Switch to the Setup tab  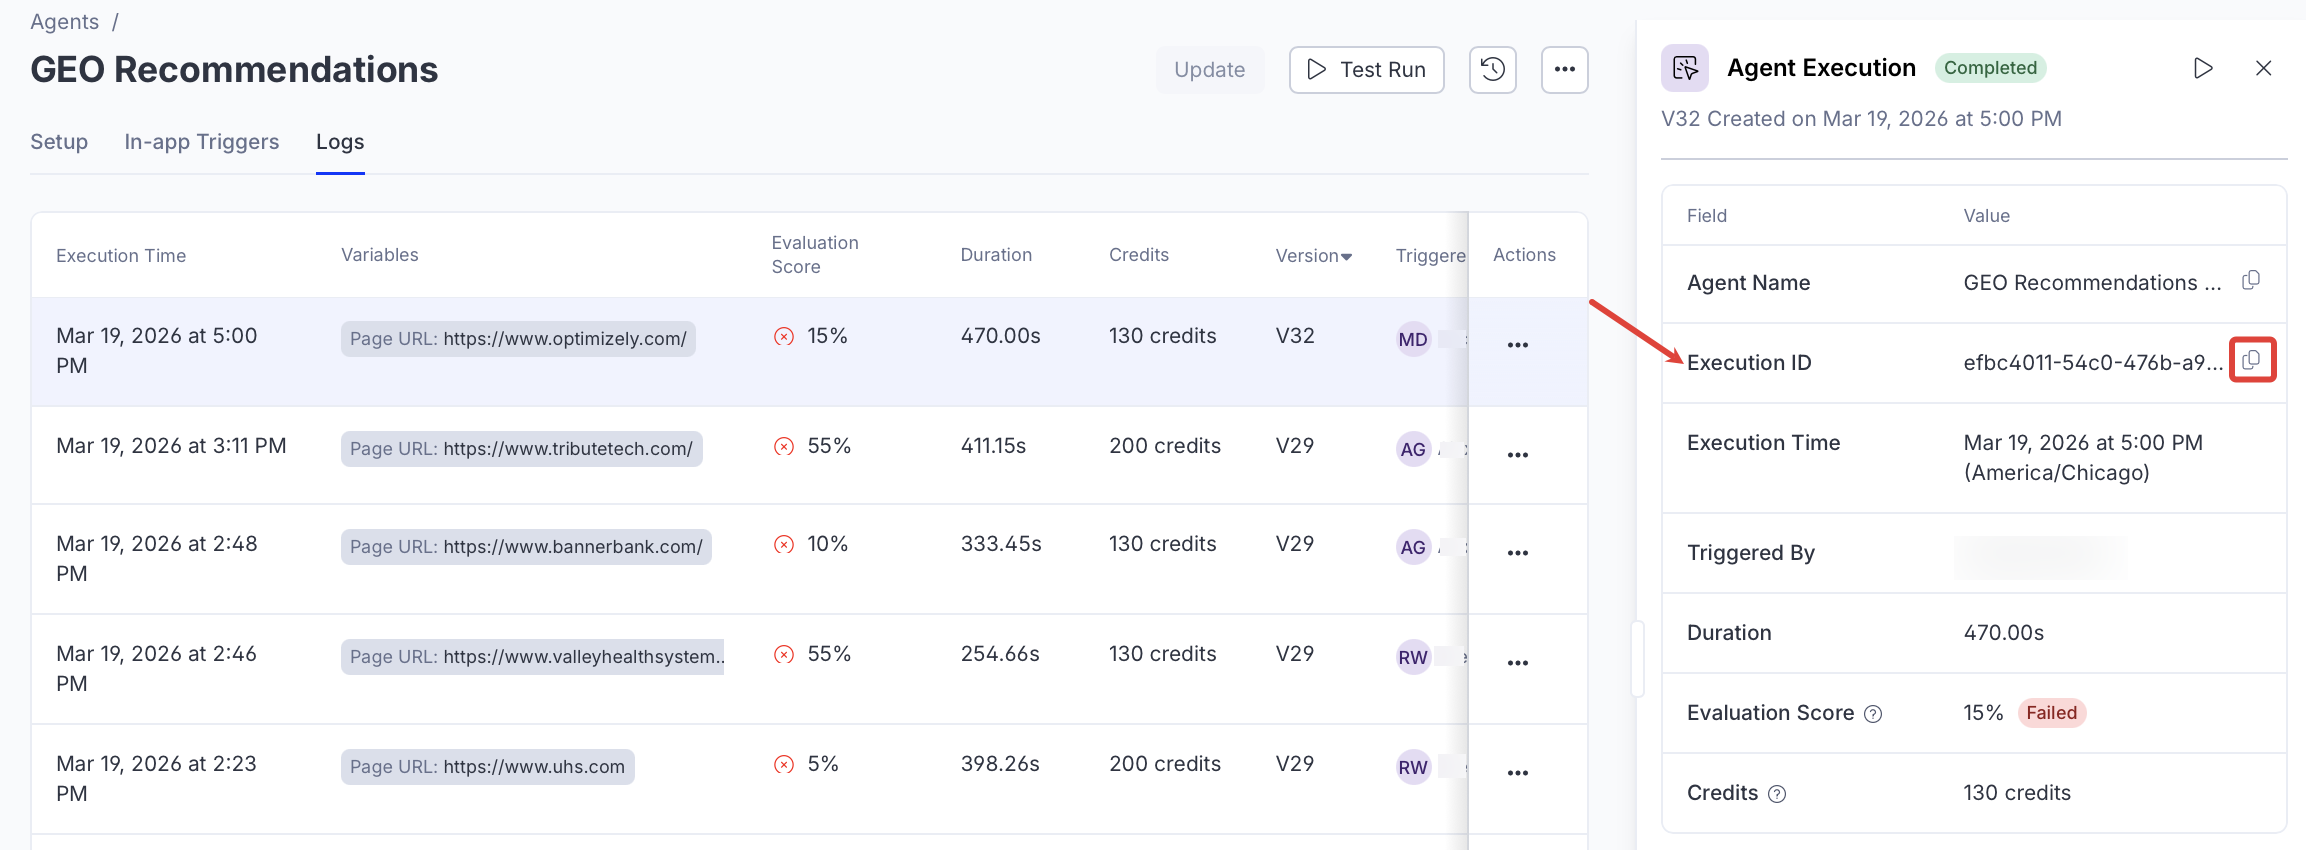click(59, 142)
